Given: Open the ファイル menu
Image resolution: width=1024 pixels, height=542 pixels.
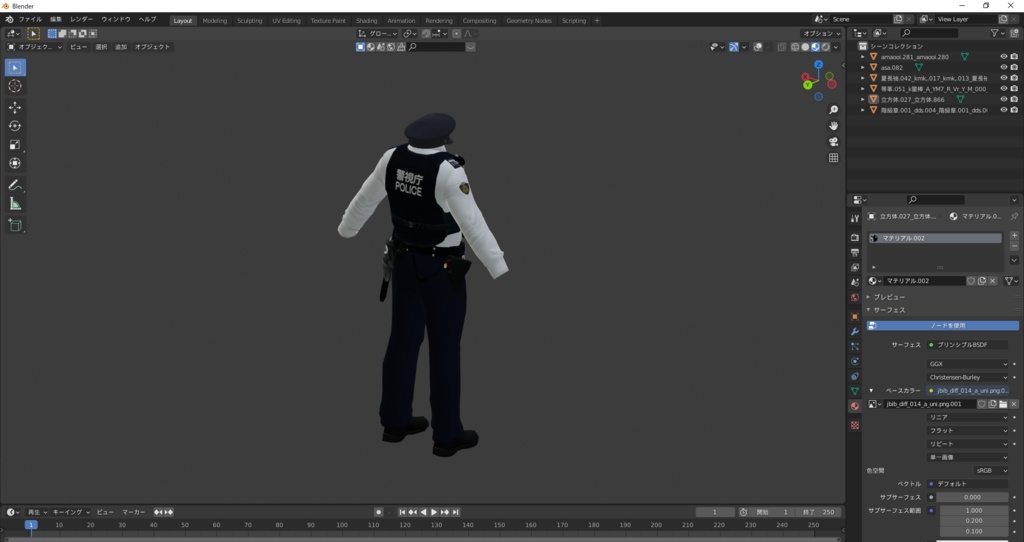Looking at the screenshot, I should [30, 20].
